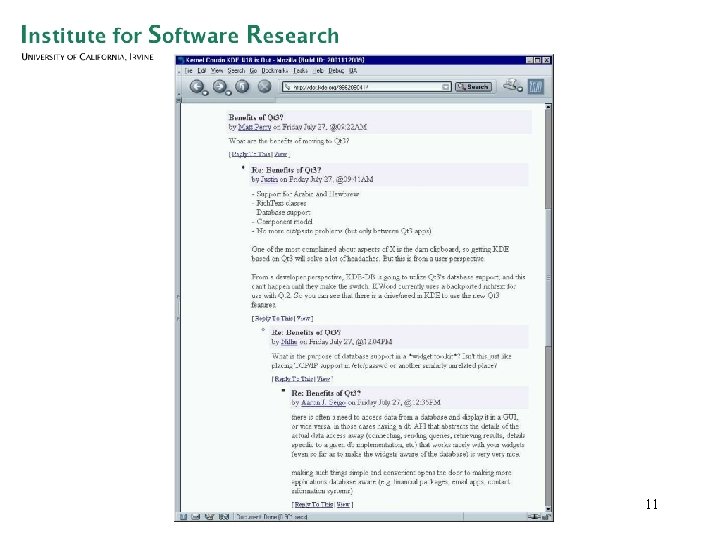The height and width of the screenshot is (540, 720).
Task: Click the Mozilla window title bar text
Action: [275, 60]
